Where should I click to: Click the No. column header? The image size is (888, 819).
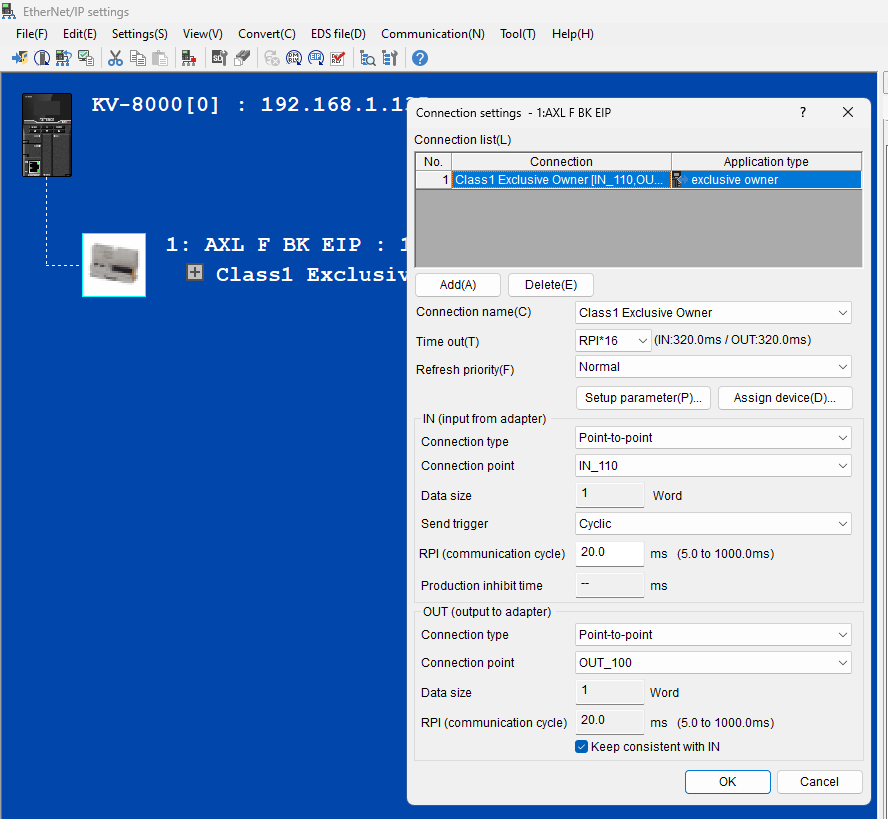[x=433, y=161]
